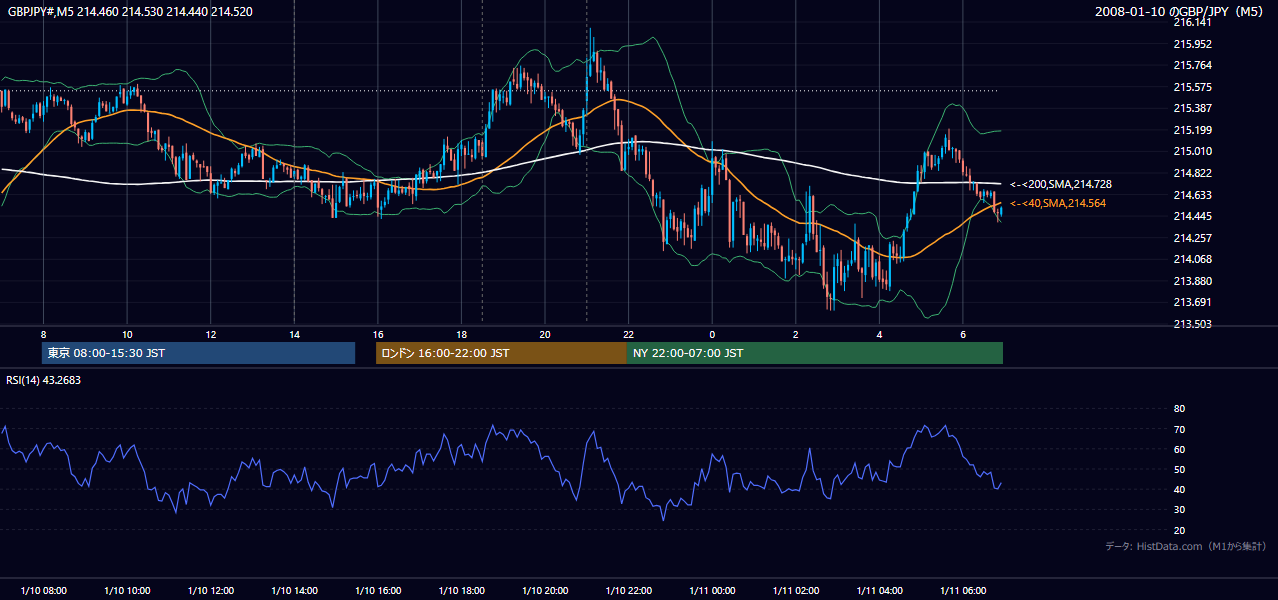Click RSI scale level 70
This screenshot has height=600, width=1278.
[x=1179, y=429]
